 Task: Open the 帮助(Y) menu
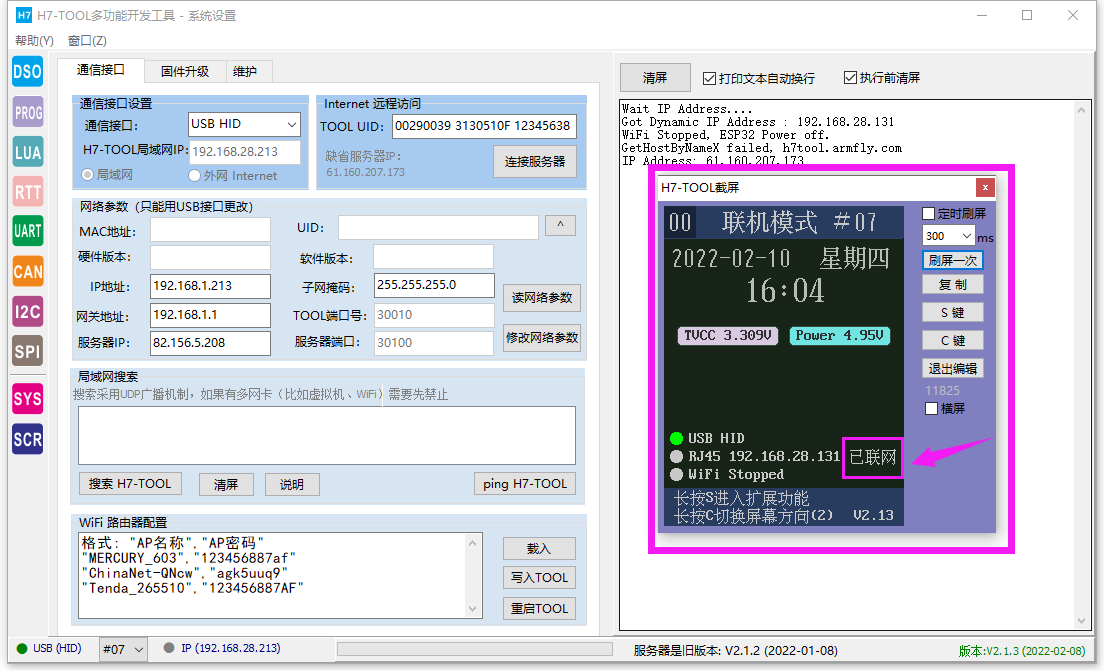(x=34, y=41)
